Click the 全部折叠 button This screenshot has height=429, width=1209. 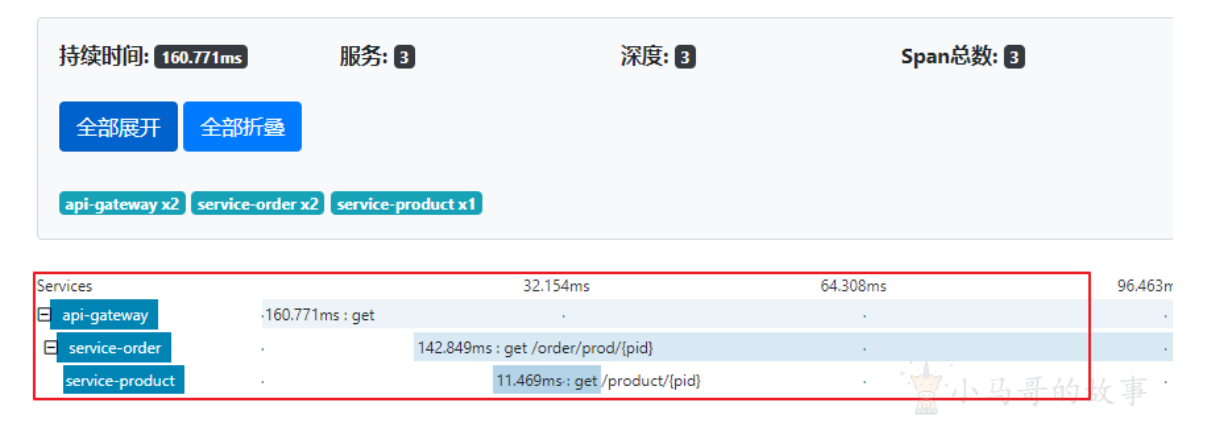click(x=242, y=127)
